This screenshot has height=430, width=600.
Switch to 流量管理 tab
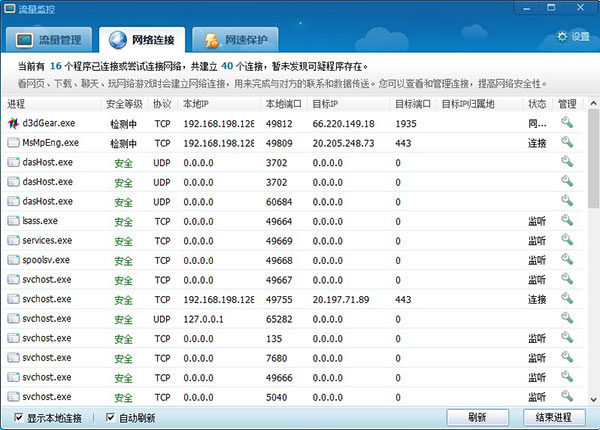pos(52,41)
